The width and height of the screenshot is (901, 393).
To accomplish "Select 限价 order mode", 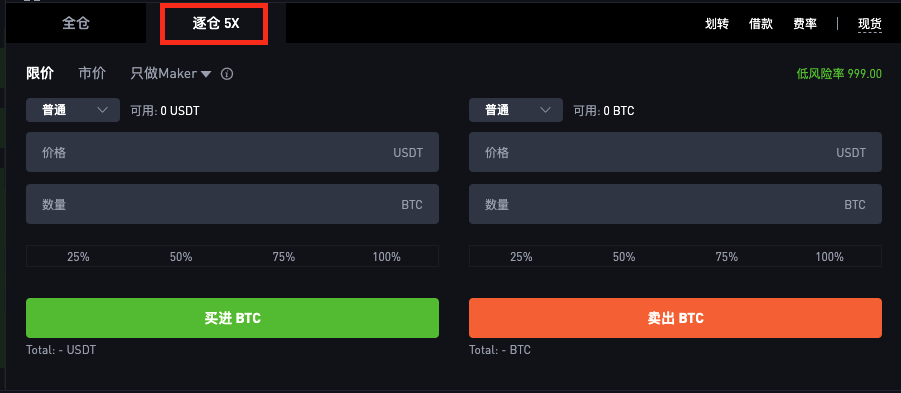I will (x=40, y=74).
